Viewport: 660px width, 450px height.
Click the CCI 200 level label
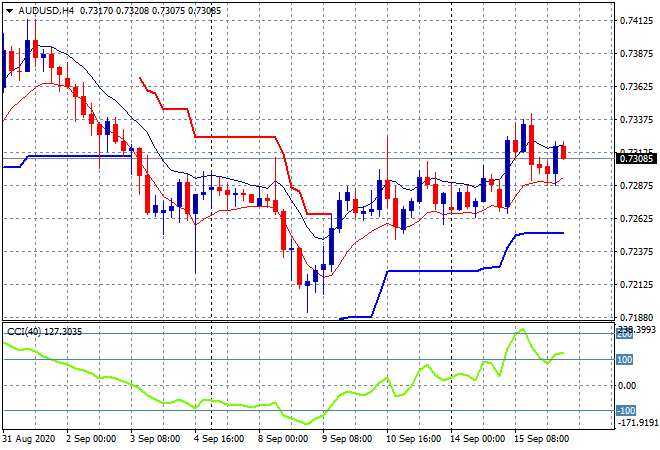pos(625,334)
